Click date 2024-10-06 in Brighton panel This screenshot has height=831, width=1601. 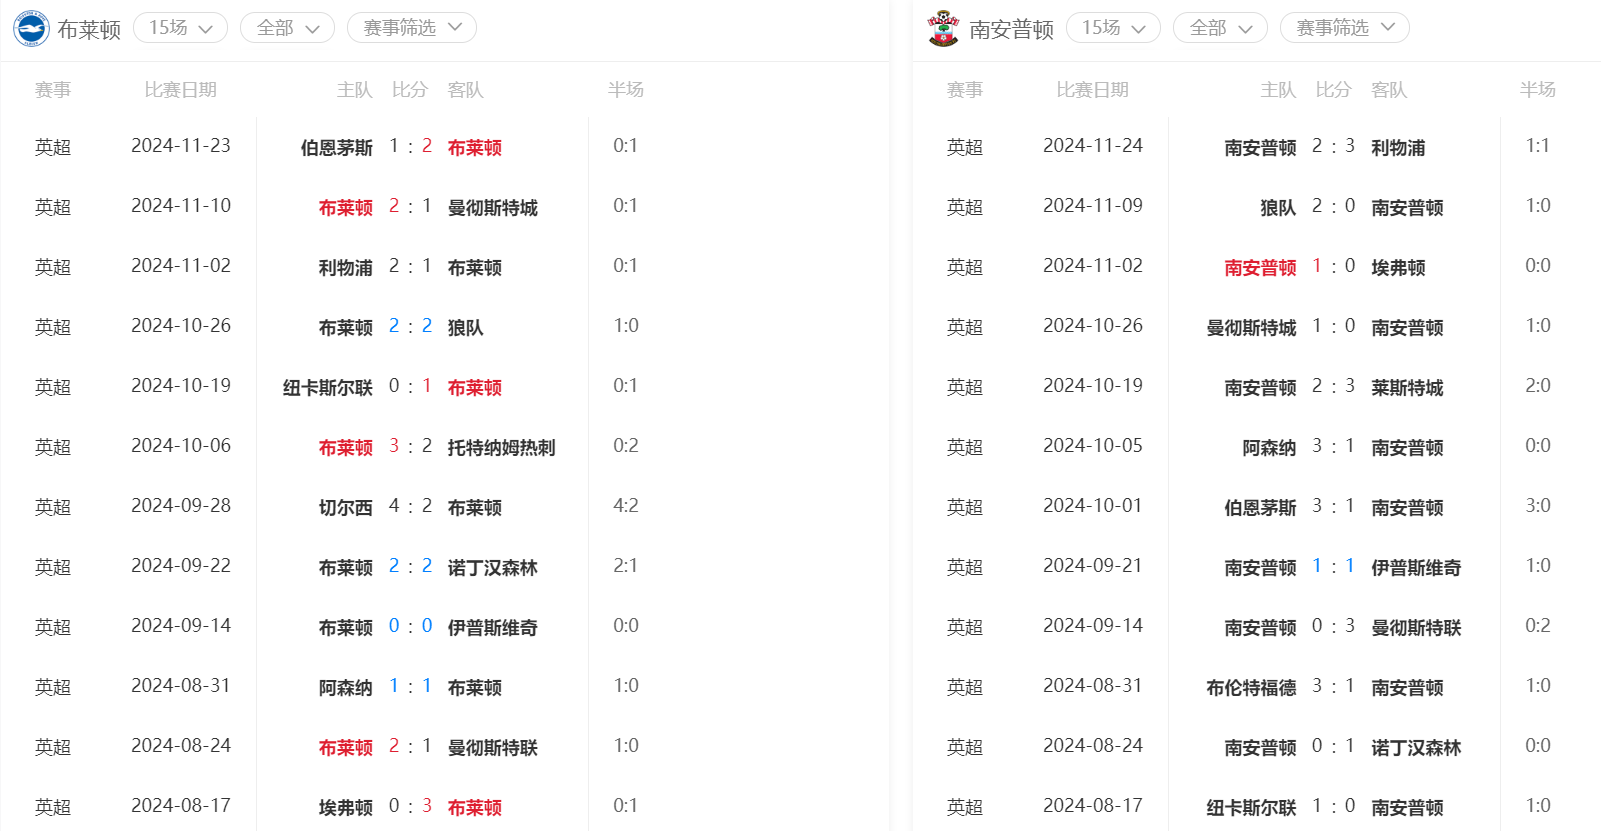[181, 446]
